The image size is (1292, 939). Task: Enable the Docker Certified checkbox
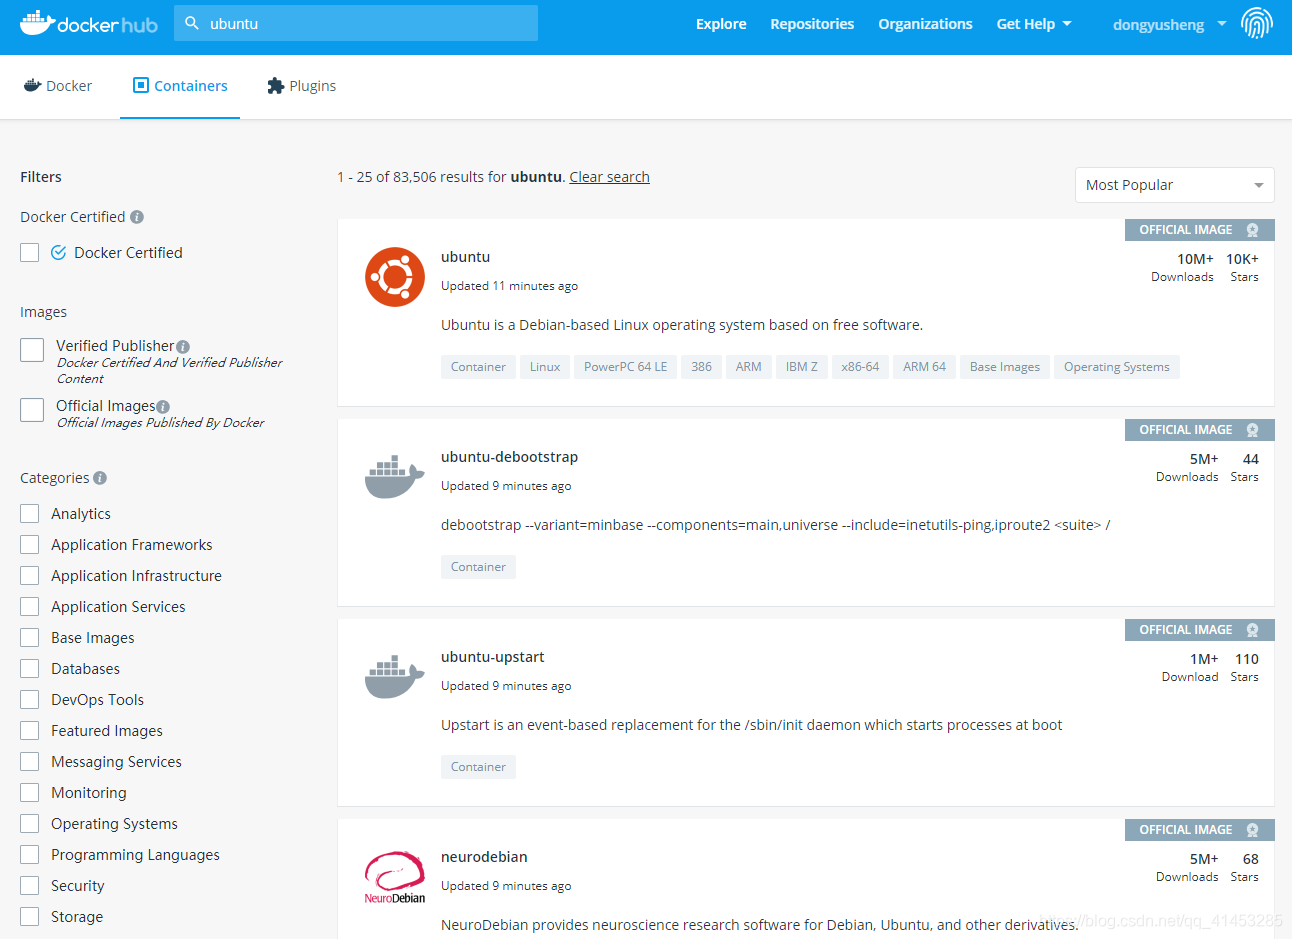[30, 253]
